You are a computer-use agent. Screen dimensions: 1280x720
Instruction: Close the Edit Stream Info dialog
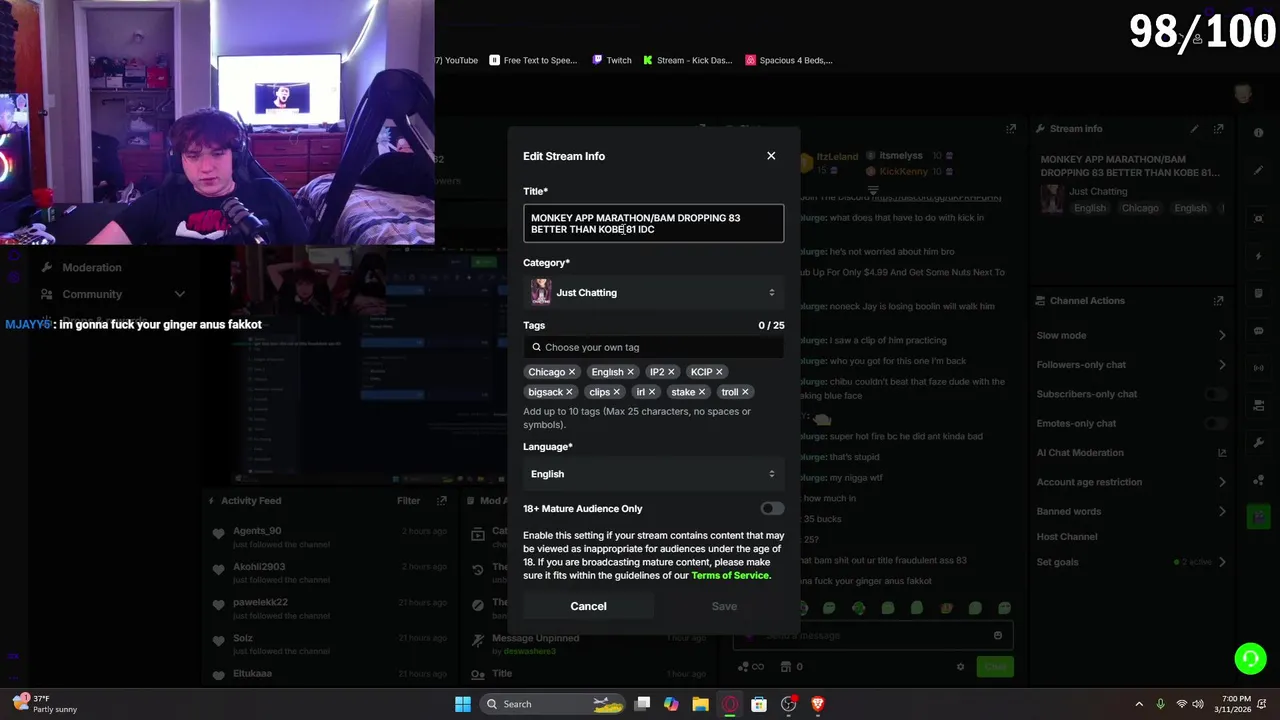[771, 156]
